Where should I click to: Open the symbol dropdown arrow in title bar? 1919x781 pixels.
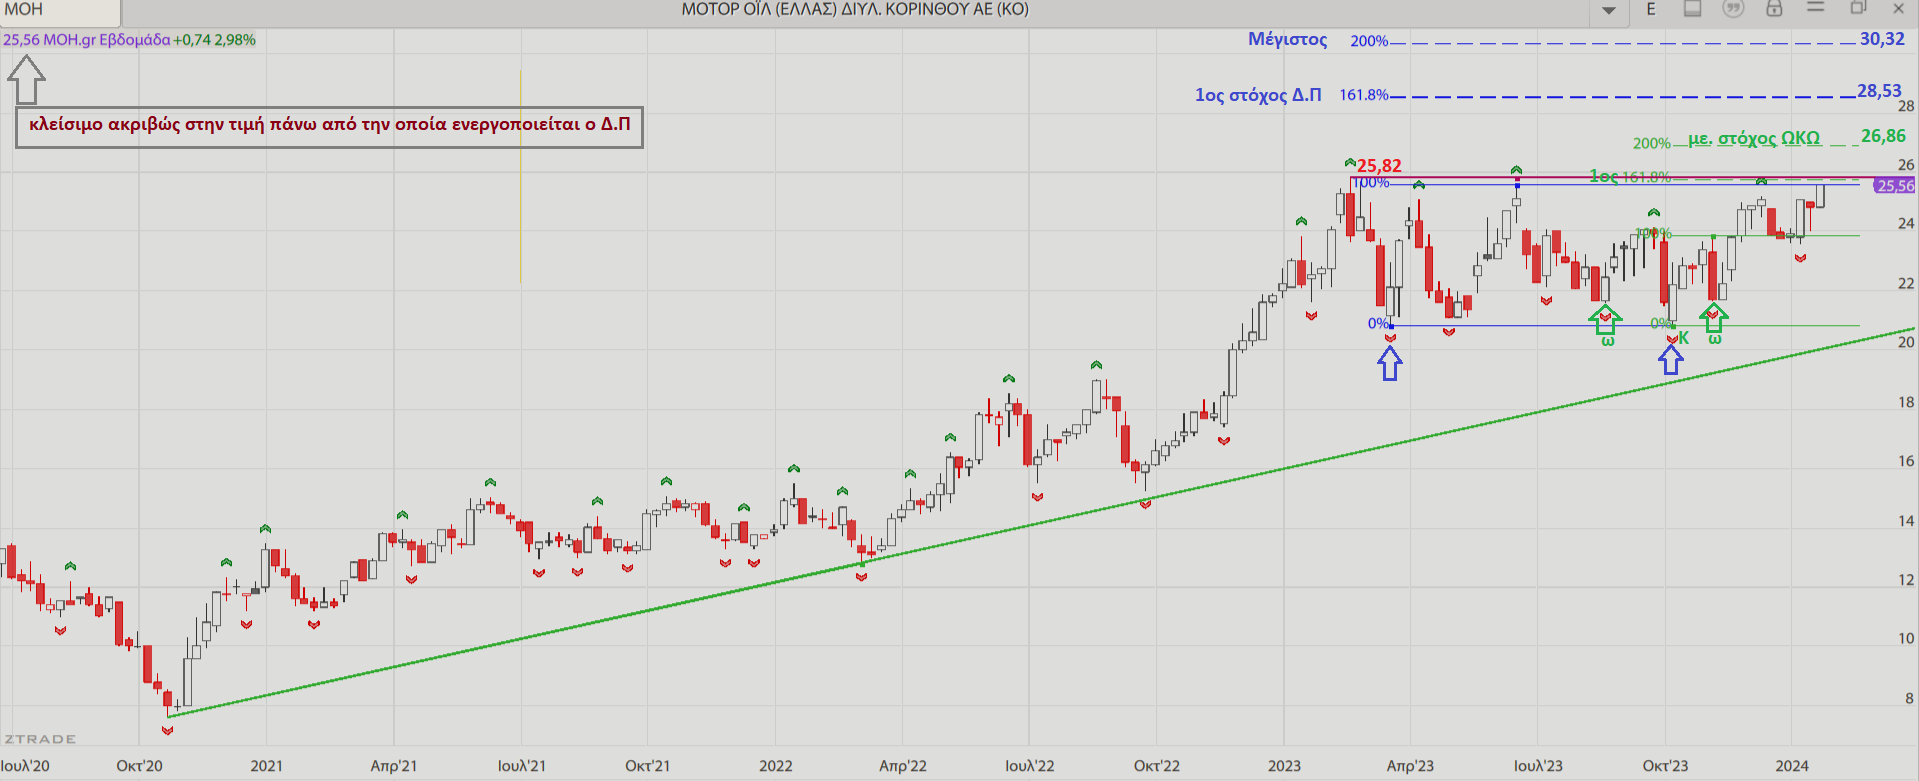coord(1609,10)
